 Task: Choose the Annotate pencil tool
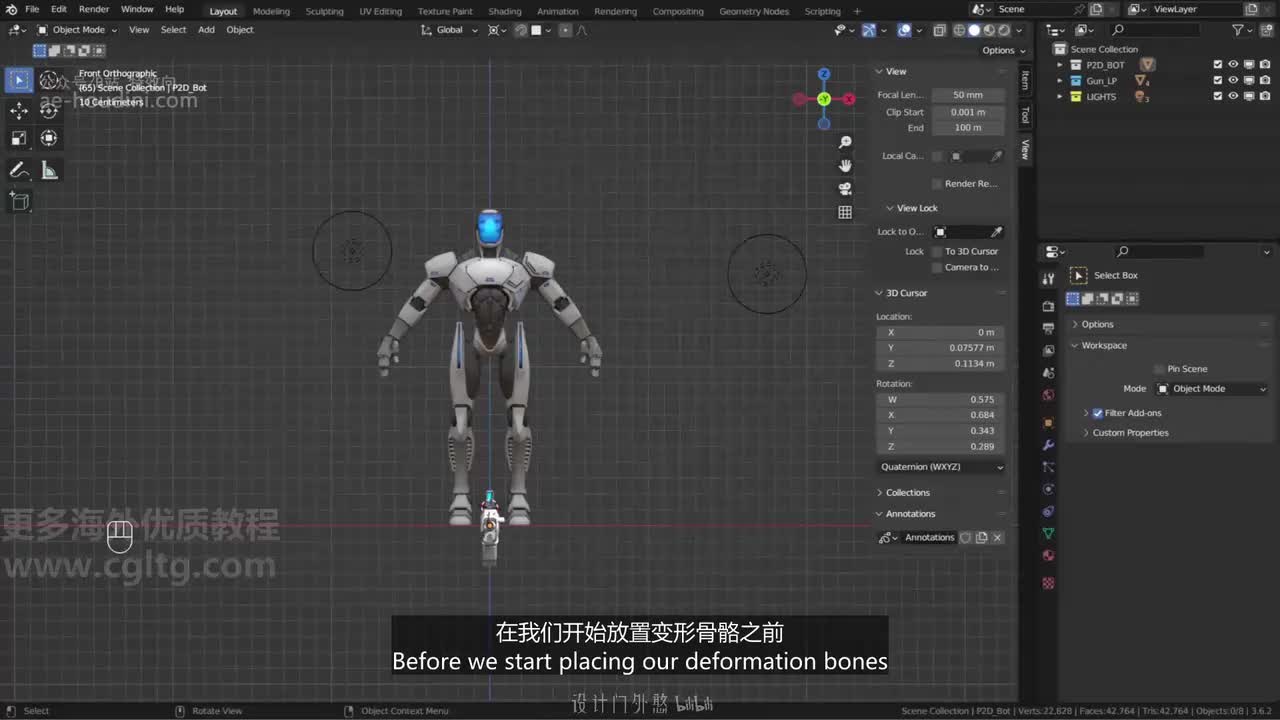(19, 171)
